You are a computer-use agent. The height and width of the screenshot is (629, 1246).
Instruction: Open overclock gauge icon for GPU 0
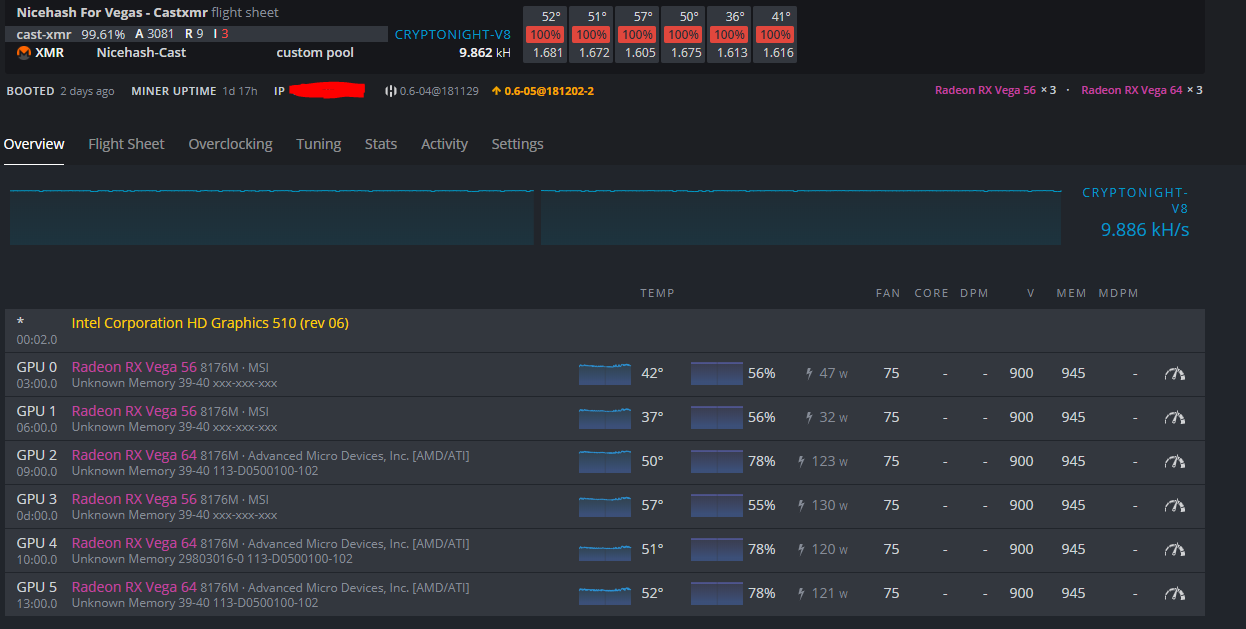[1175, 374]
